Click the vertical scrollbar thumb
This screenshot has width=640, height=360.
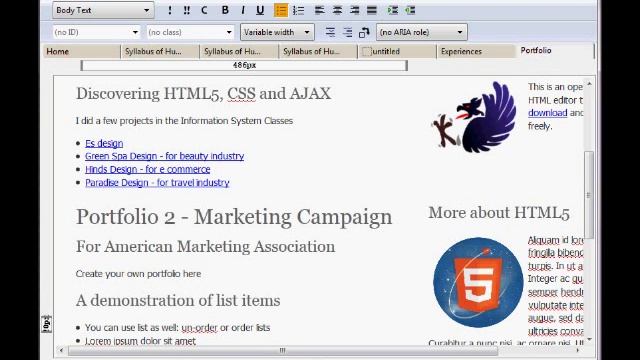tap(589, 194)
